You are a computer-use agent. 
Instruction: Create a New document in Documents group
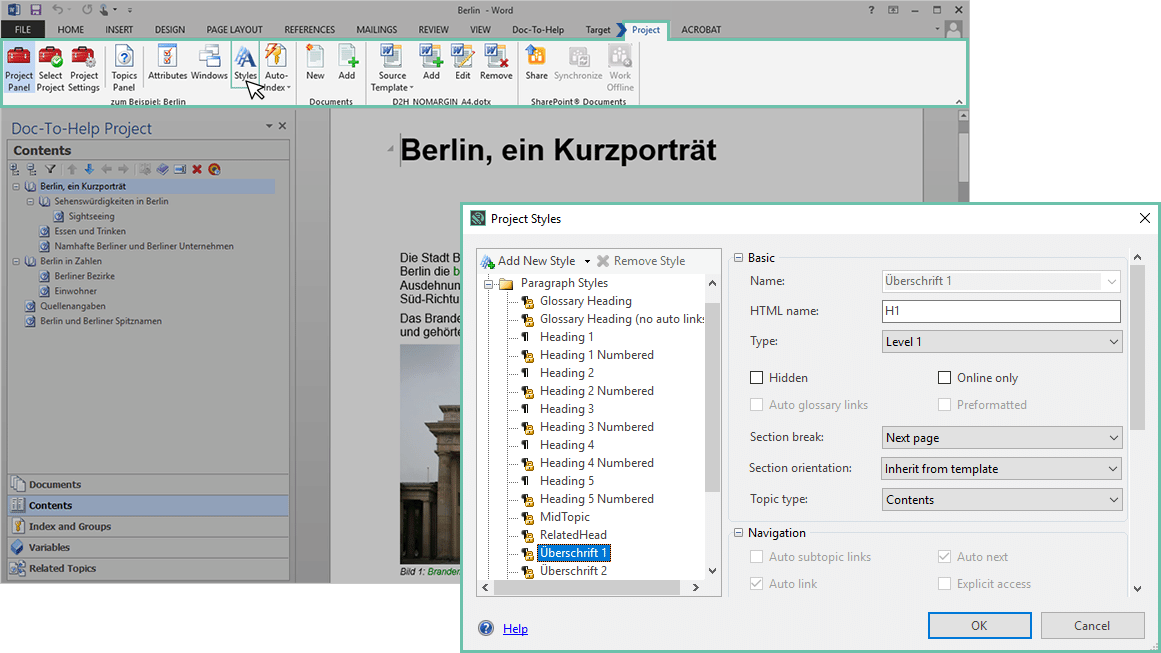(315, 63)
